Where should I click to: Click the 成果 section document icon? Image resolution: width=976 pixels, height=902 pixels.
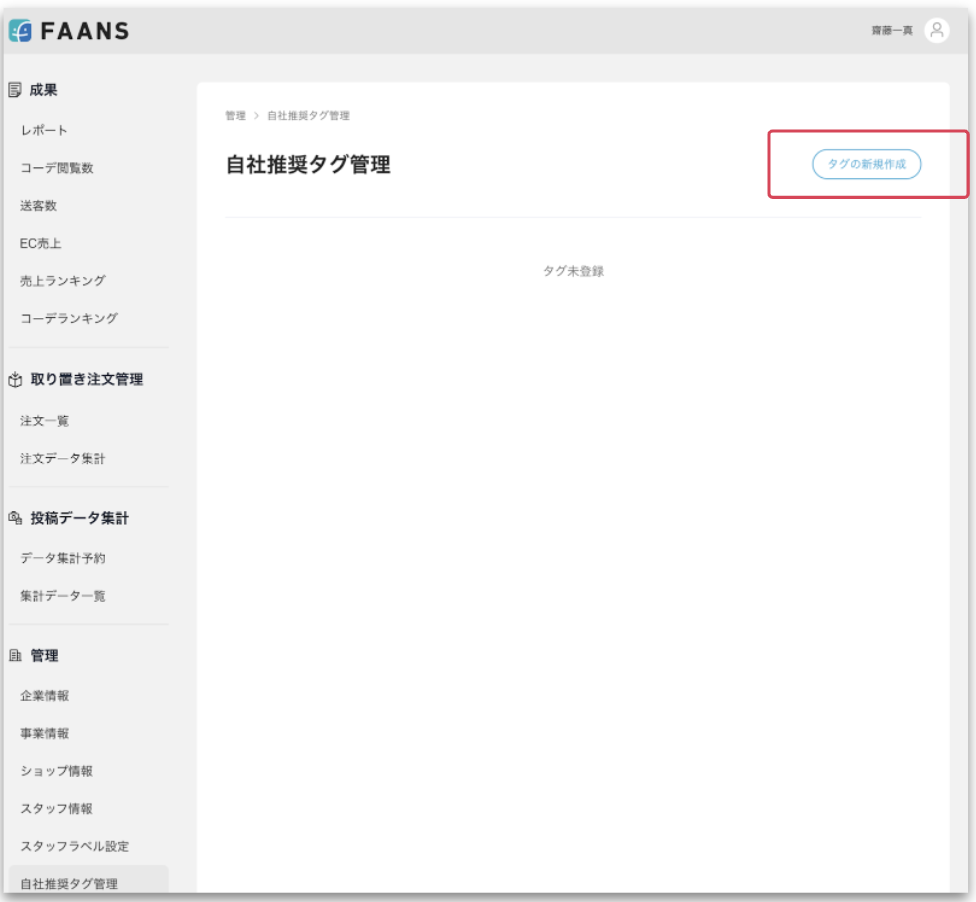[15, 90]
